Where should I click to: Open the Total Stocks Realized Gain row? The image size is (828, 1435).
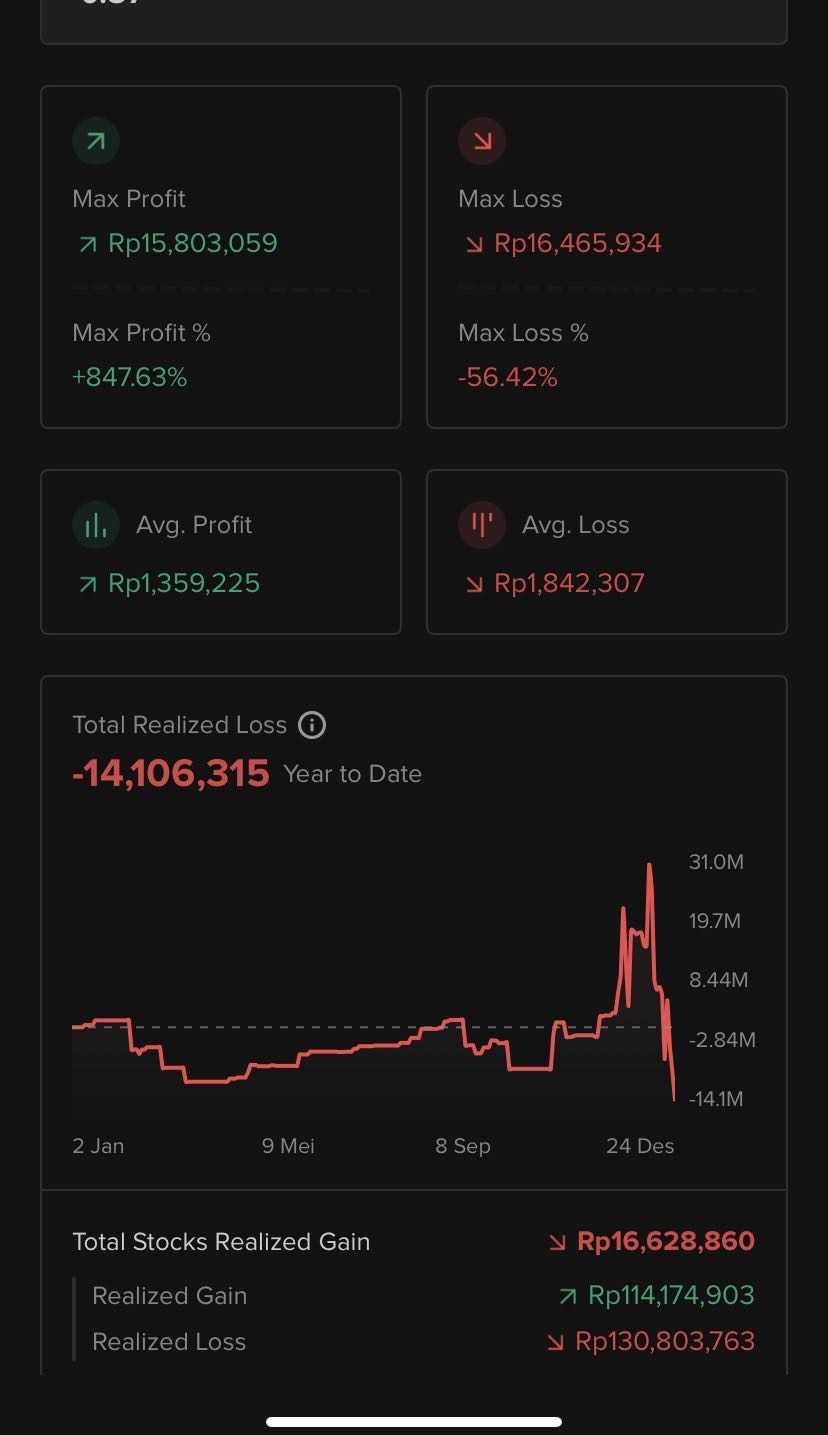point(413,1242)
